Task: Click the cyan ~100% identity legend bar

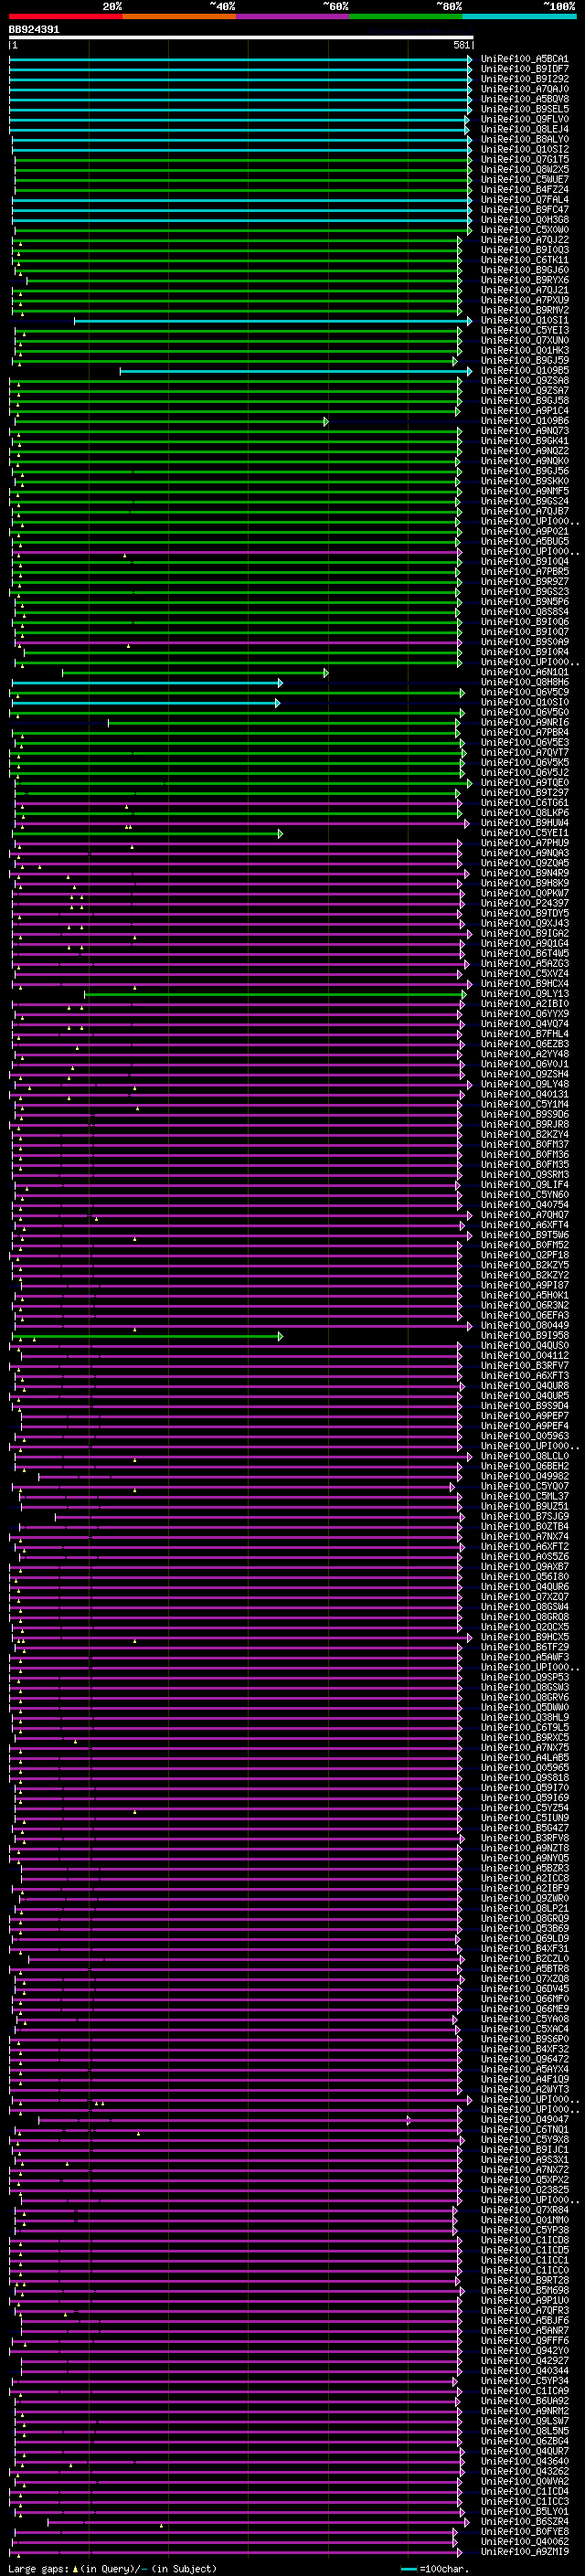Action: coord(519,16)
